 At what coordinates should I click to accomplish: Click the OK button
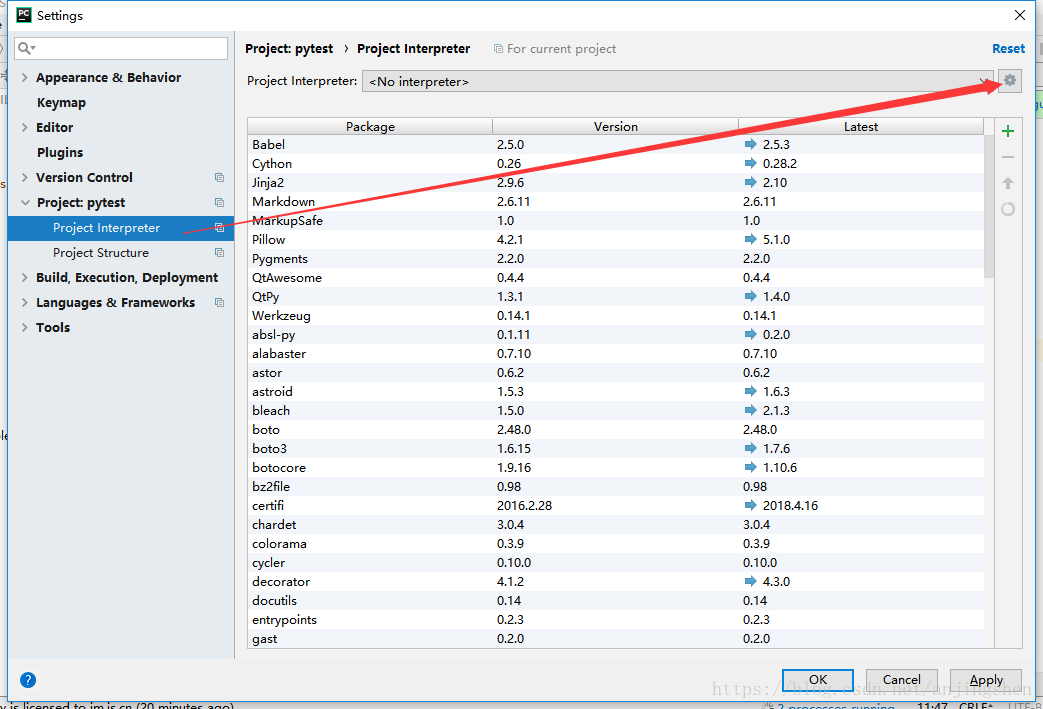pos(818,680)
